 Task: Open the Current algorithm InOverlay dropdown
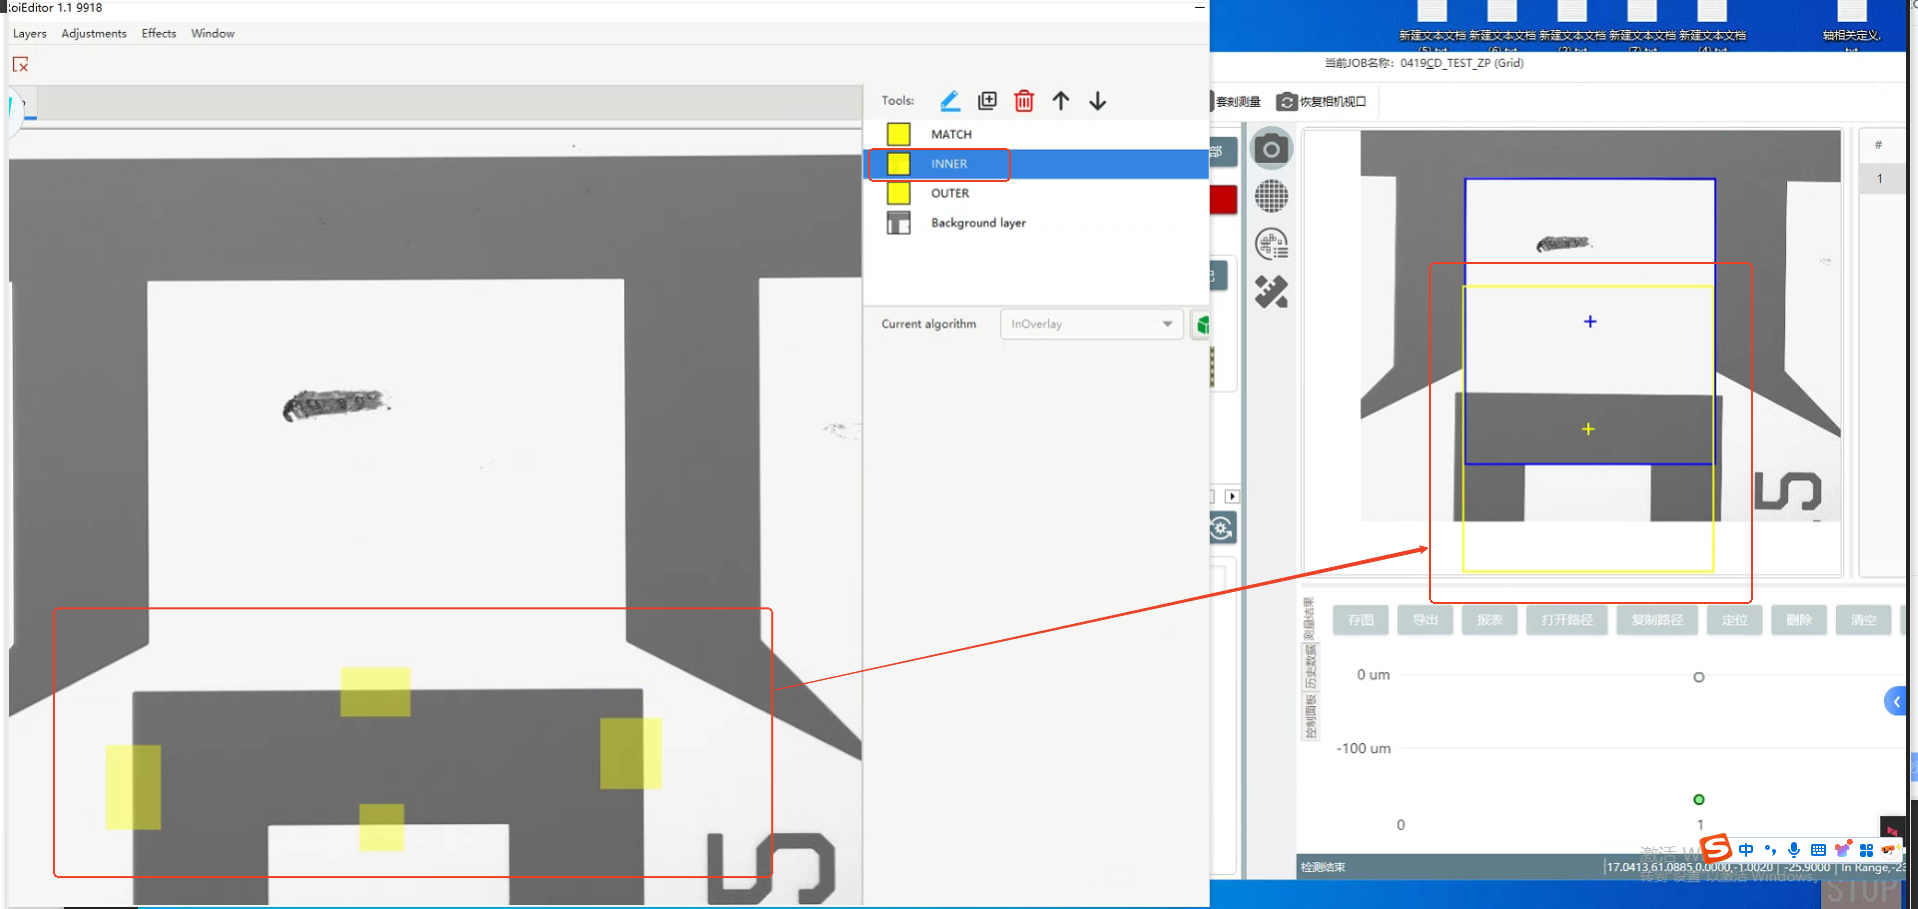(1091, 324)
